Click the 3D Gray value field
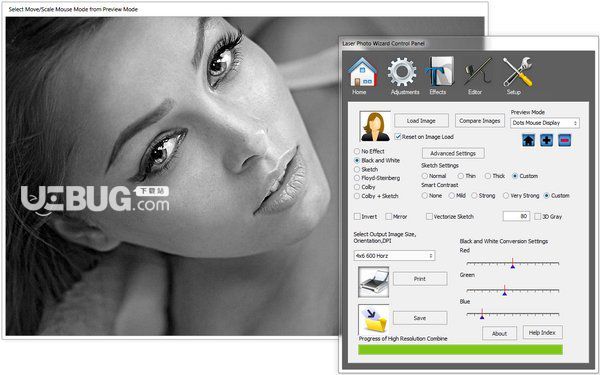 click(x=516, y=216)
